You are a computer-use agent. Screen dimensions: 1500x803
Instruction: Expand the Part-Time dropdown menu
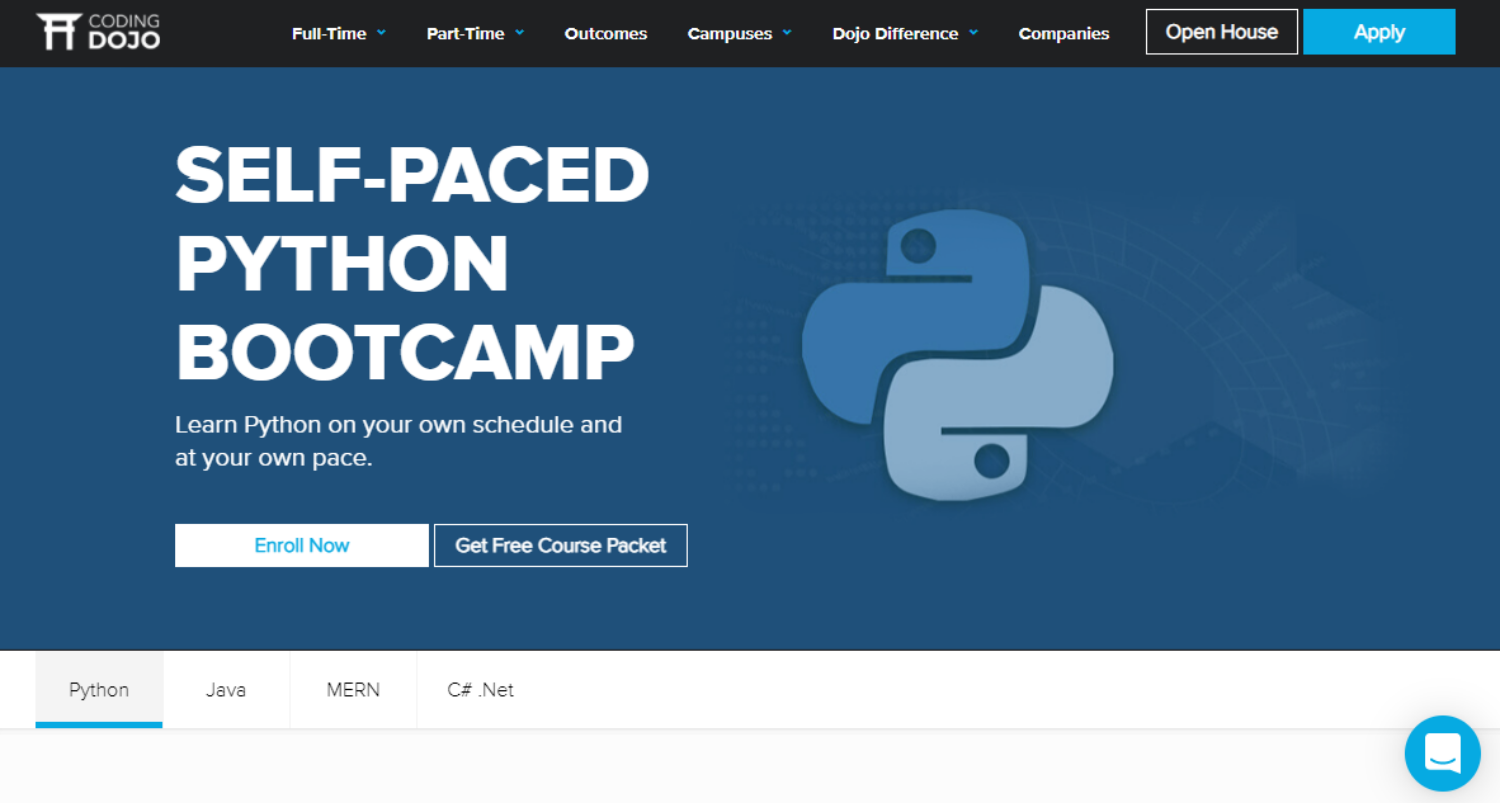tap(466, 33)
